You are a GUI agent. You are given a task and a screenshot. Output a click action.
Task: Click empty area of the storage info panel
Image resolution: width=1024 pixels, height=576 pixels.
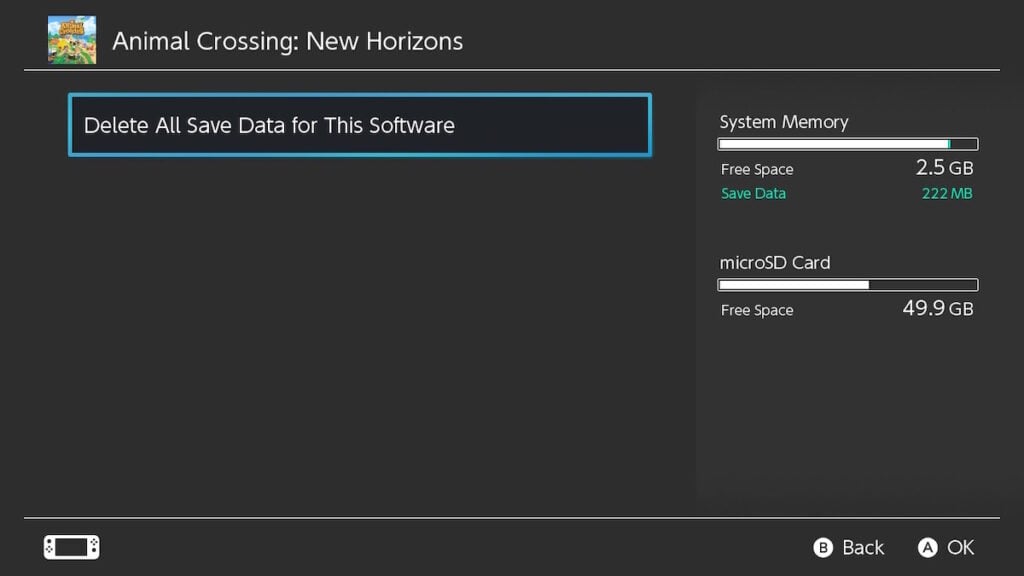coord(847,420)
